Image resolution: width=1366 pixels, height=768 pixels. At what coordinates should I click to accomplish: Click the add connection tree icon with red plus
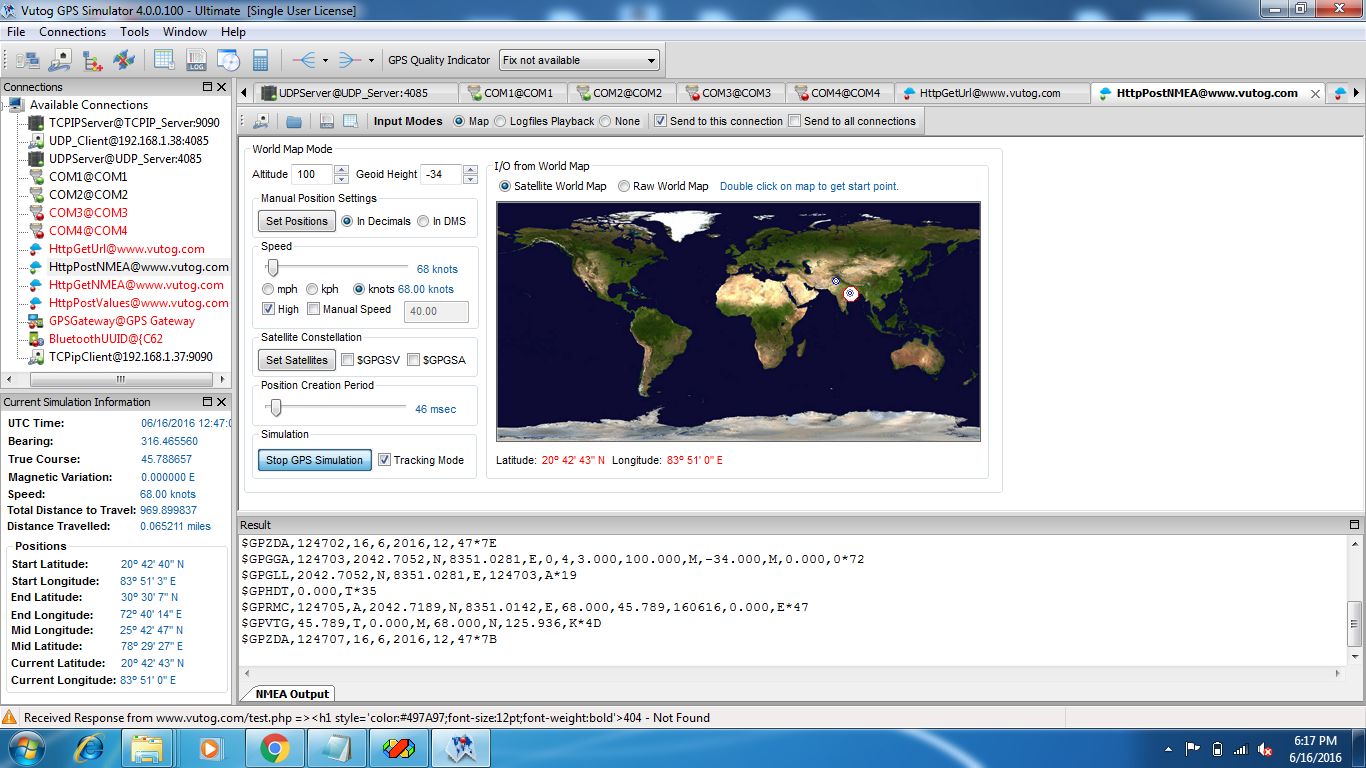point(92,60)
